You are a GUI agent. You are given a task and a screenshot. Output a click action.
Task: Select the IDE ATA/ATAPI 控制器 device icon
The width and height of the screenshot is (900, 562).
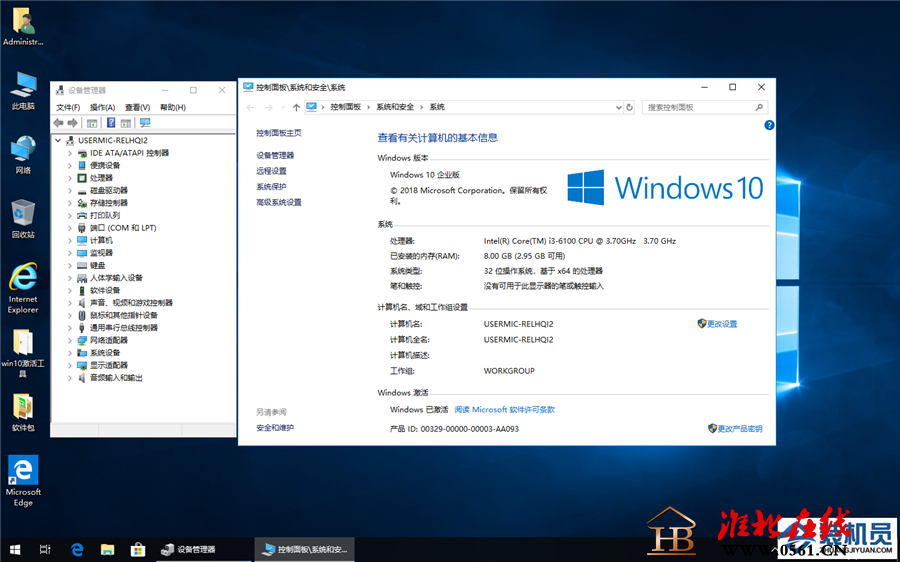point(82,153)
